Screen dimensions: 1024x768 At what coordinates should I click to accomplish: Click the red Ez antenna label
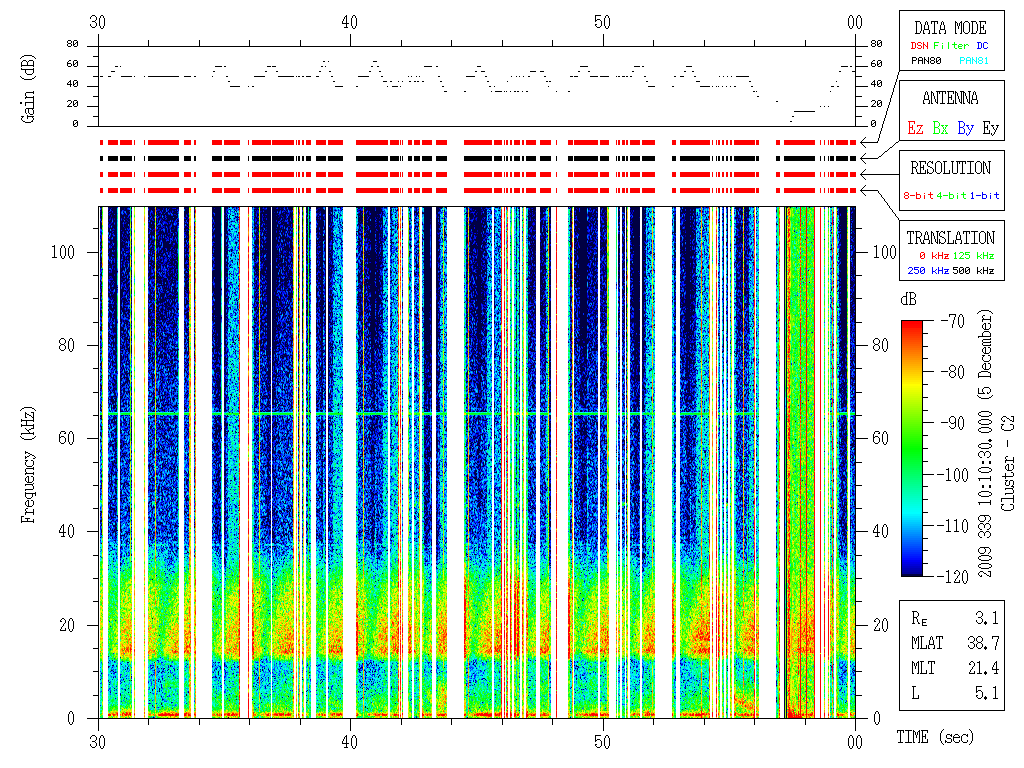click(915, 128)
